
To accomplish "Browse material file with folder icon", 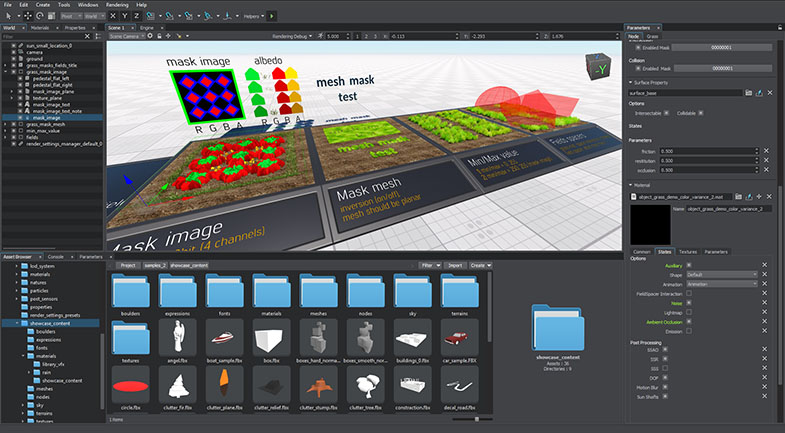I will coord(738,197).
